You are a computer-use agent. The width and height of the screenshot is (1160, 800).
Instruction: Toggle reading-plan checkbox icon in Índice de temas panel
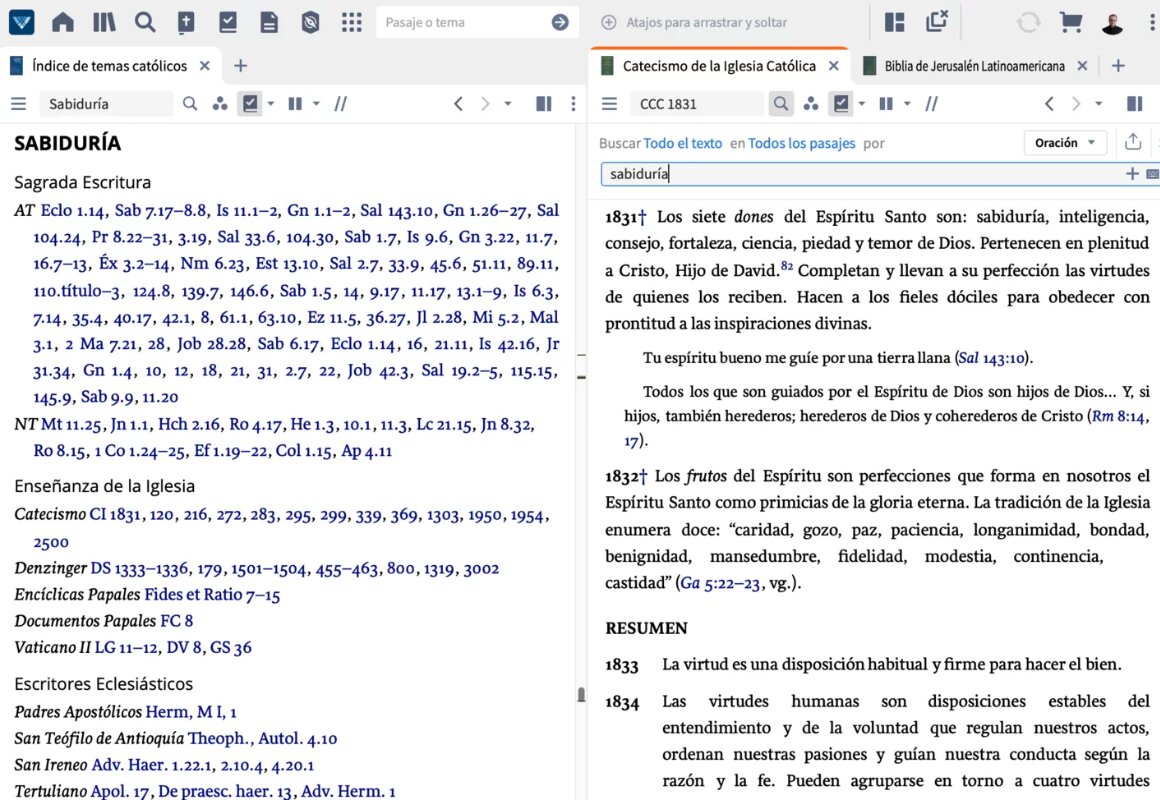(x=250, y=104)
